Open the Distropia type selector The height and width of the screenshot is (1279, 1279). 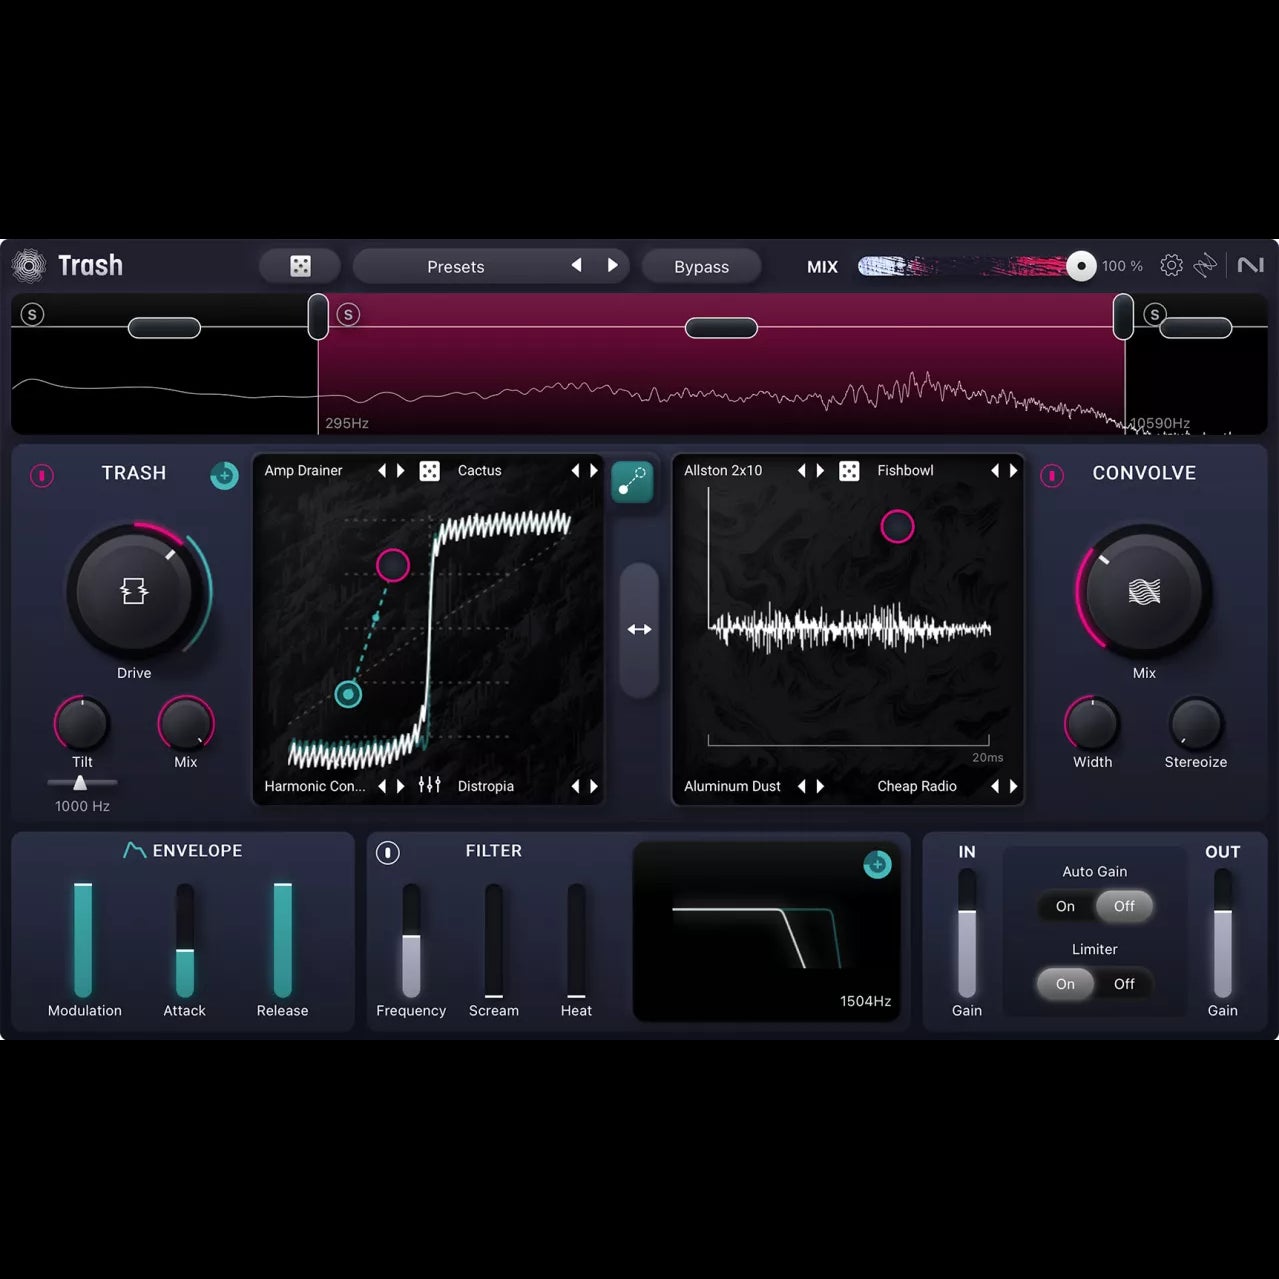pos(485,786)
